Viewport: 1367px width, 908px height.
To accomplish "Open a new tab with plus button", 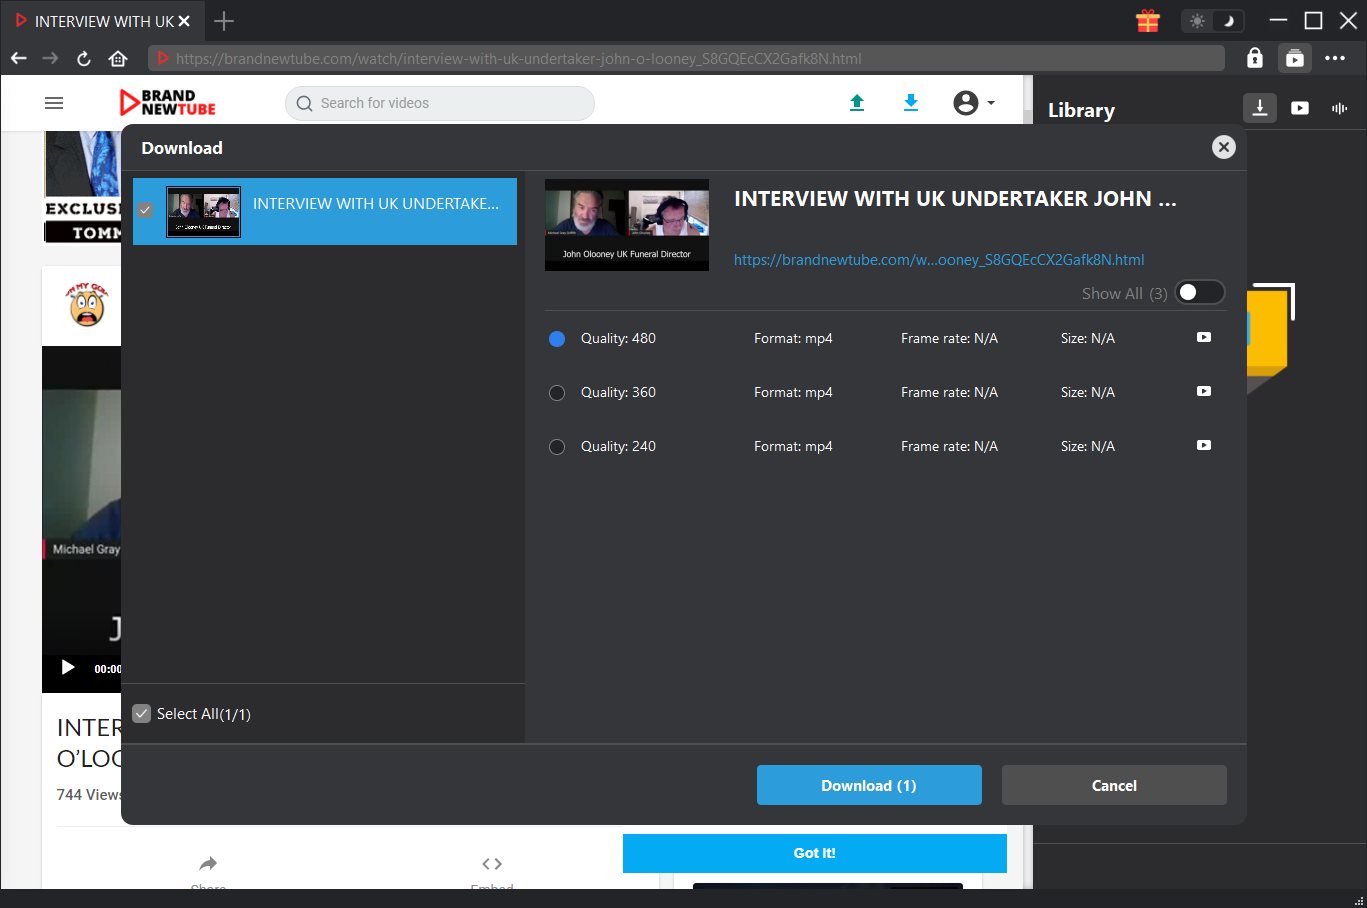I will click(x=224, y=21).
